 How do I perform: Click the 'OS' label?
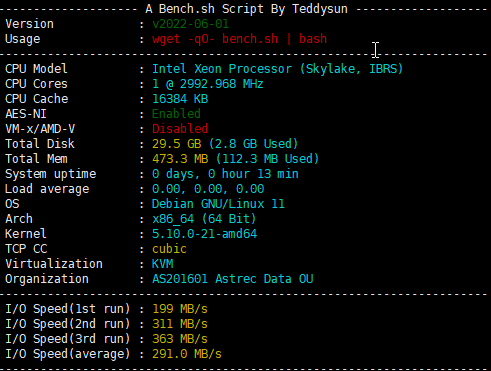tap(12, 204)
